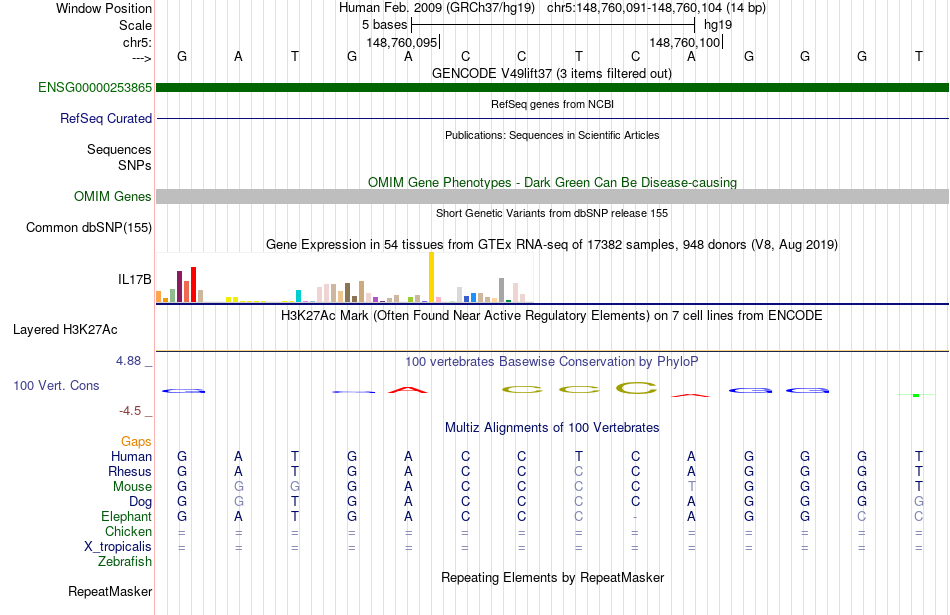Click the SNPs publications track label
This screenshot has width=950, height=615.
click(135, 165)
